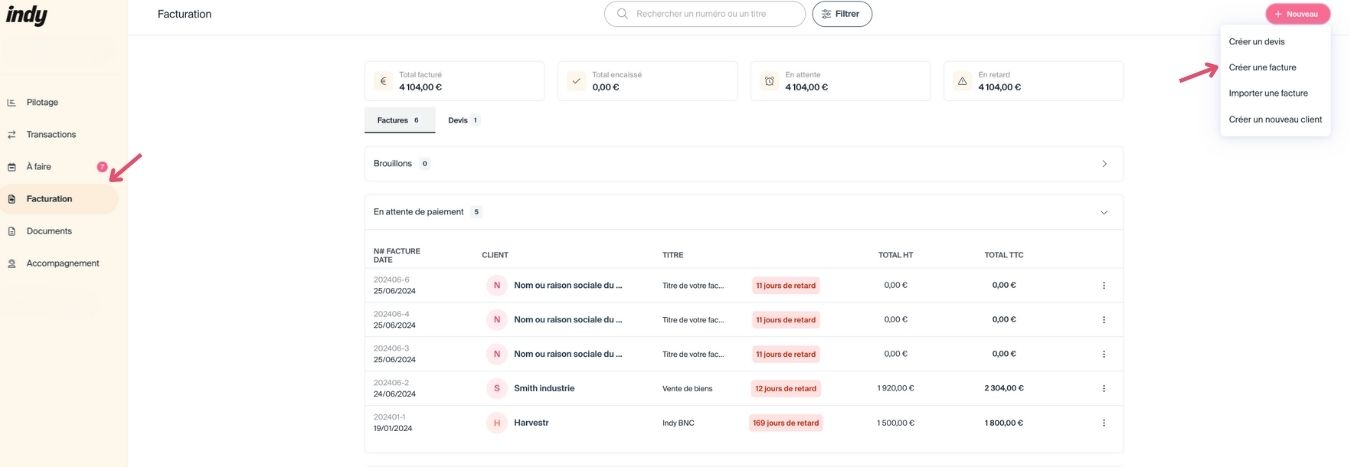
Task: Collapse the En attente de paiement section
Action: (1104, 212)
